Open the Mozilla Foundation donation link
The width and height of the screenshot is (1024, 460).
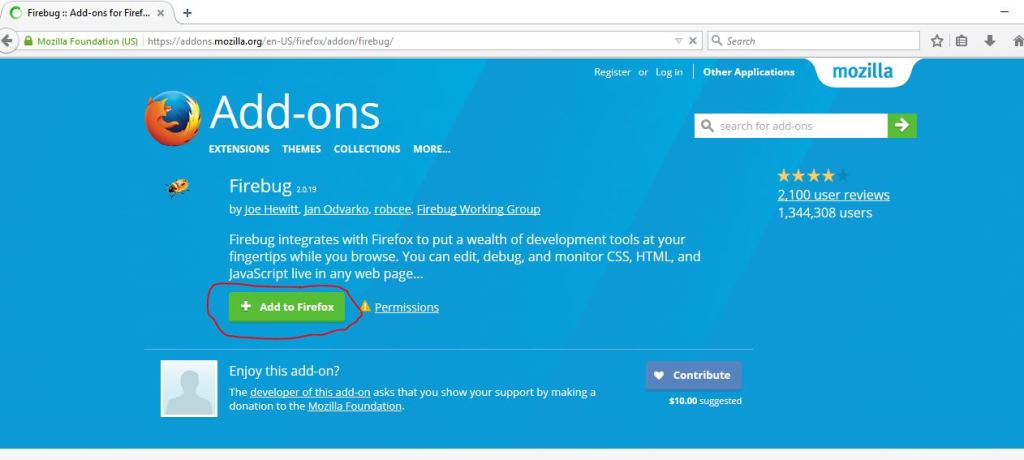(355, 406)
